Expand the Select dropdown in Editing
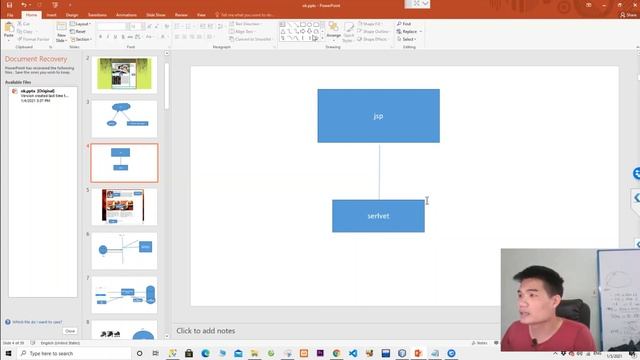Viewport: 640px width, 360px height. pyautogui.click(x=407, y=39)
